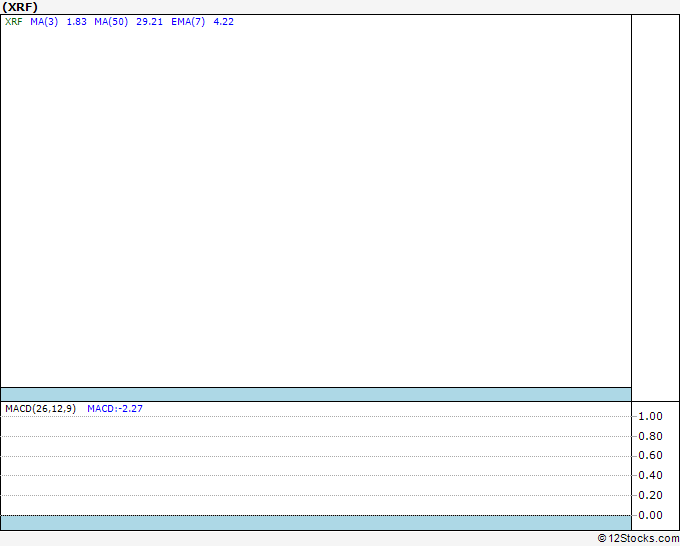The image size is (680, 546).
Task: Click the 0.00 axis label
Action: coord(650,515)
